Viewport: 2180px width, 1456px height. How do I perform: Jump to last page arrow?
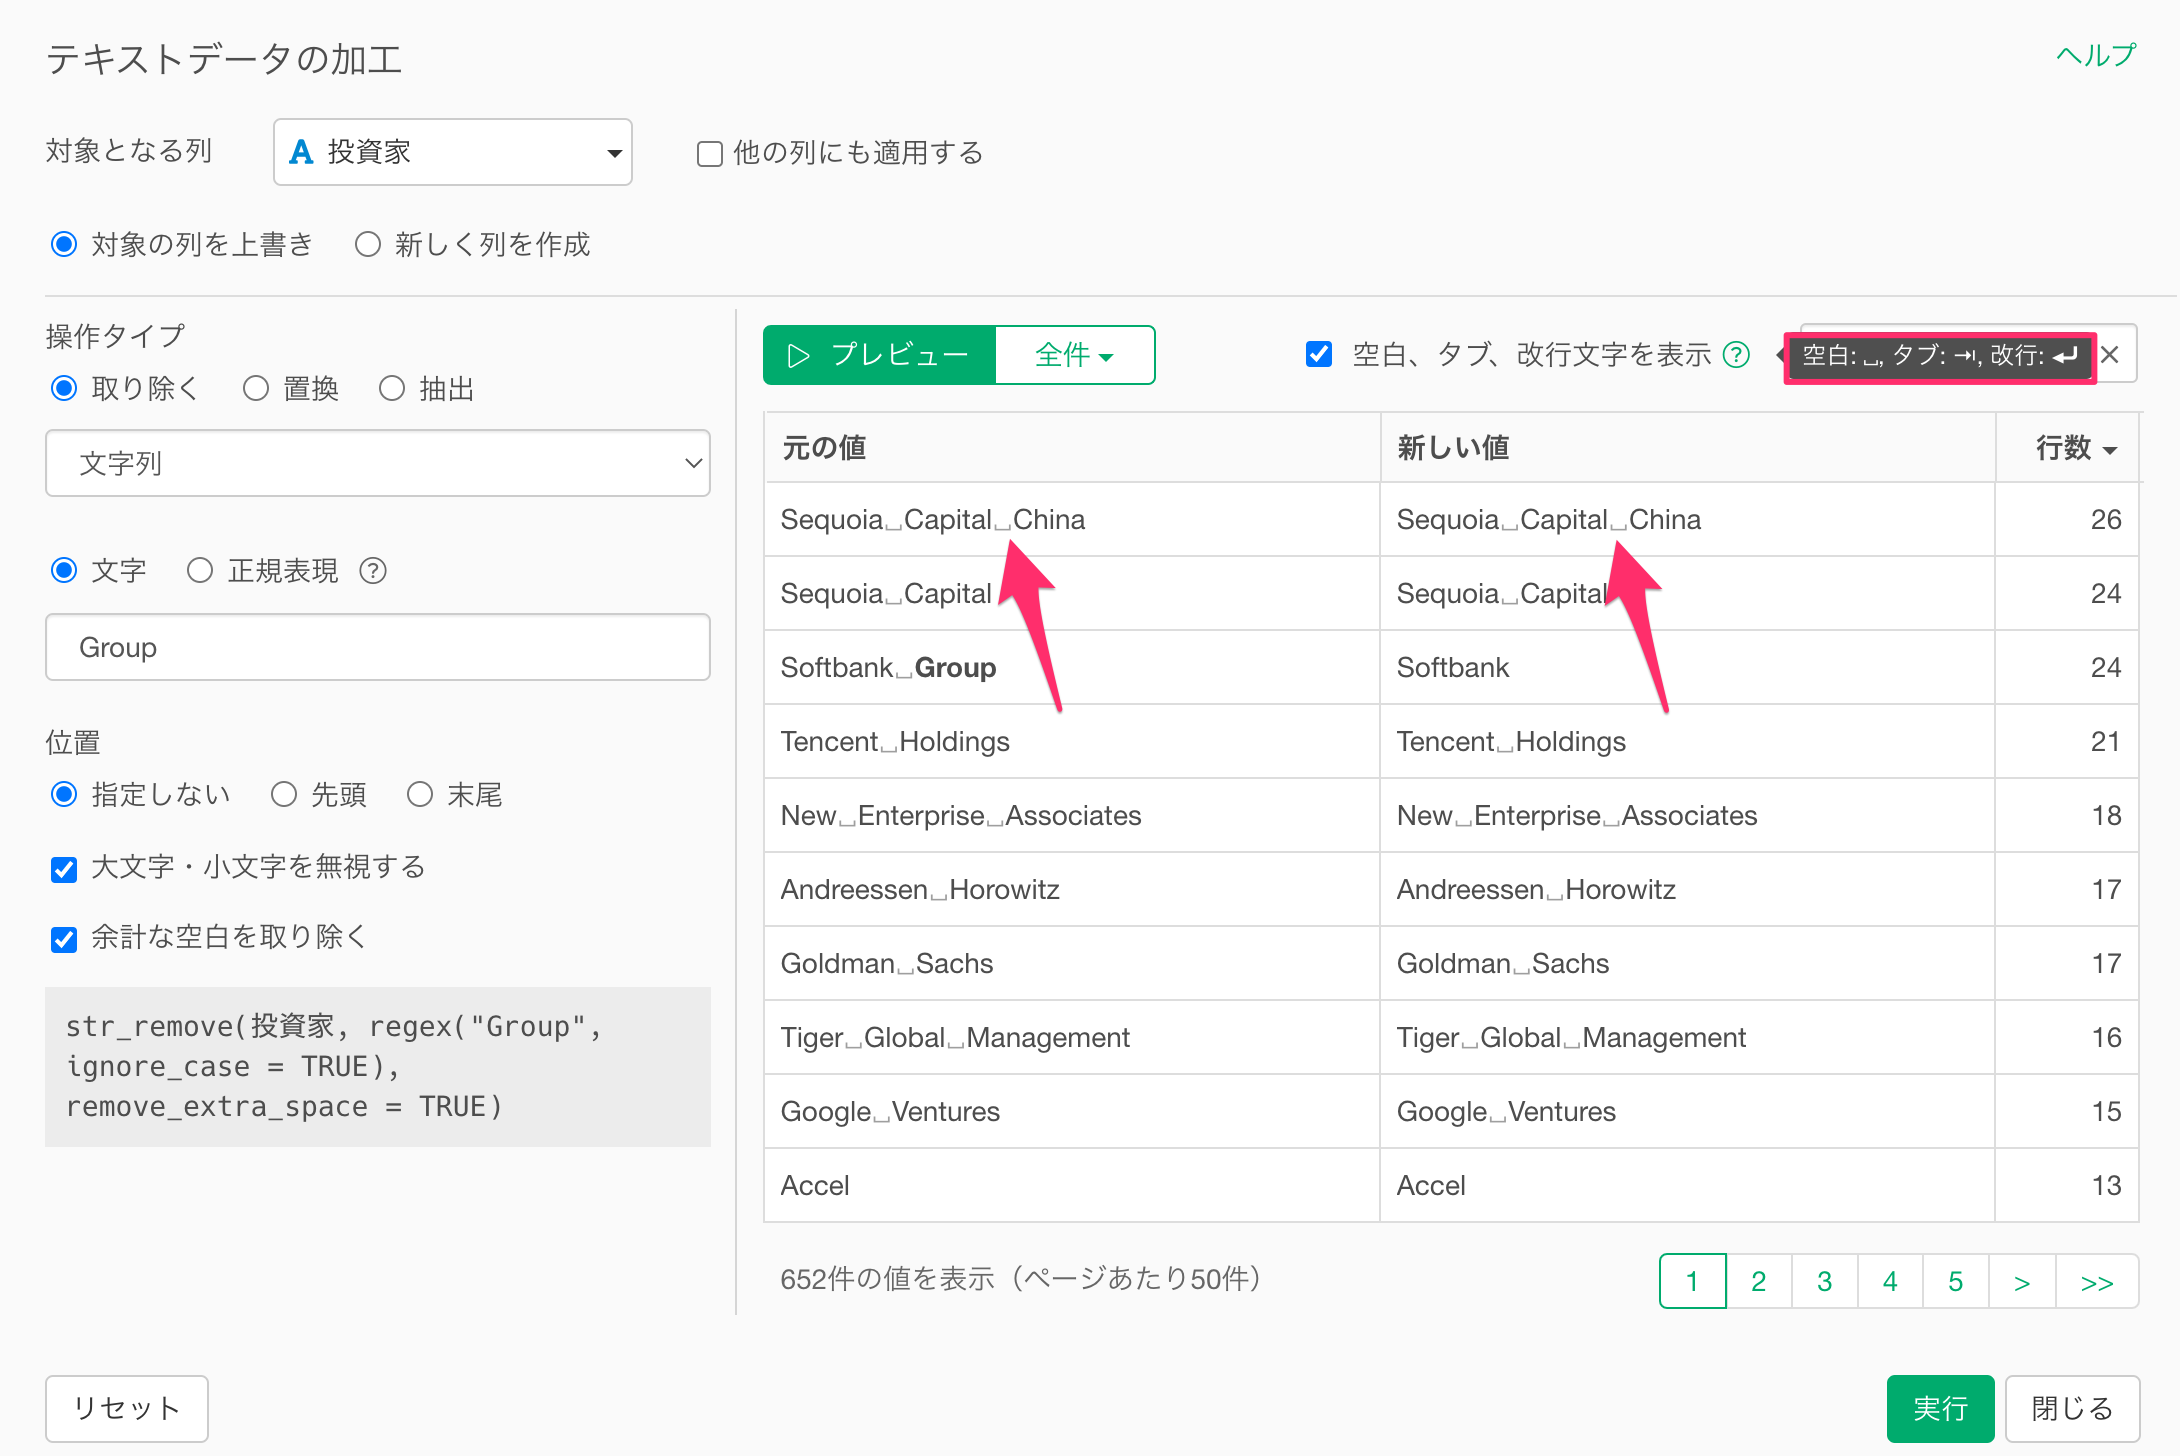click(x=2097, y=1281)
